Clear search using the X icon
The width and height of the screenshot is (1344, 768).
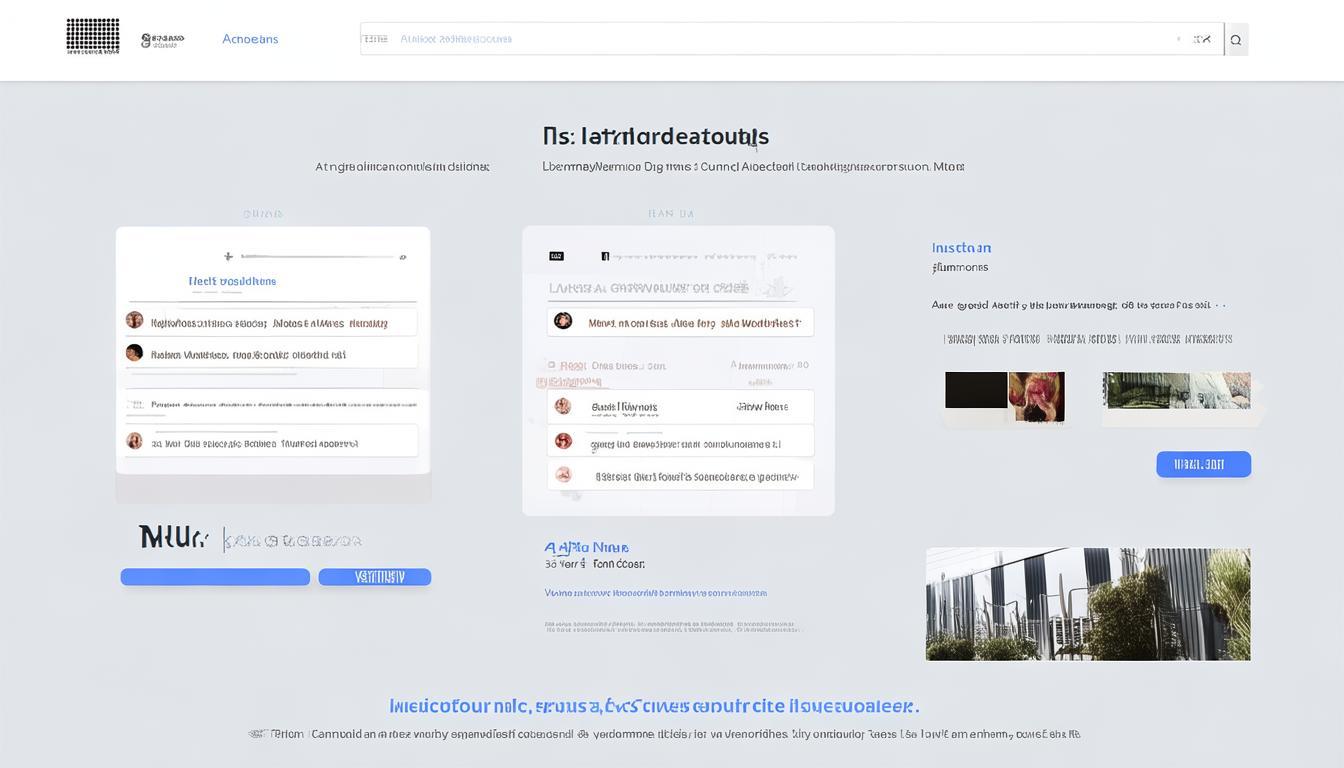[x=1203, y=39]
